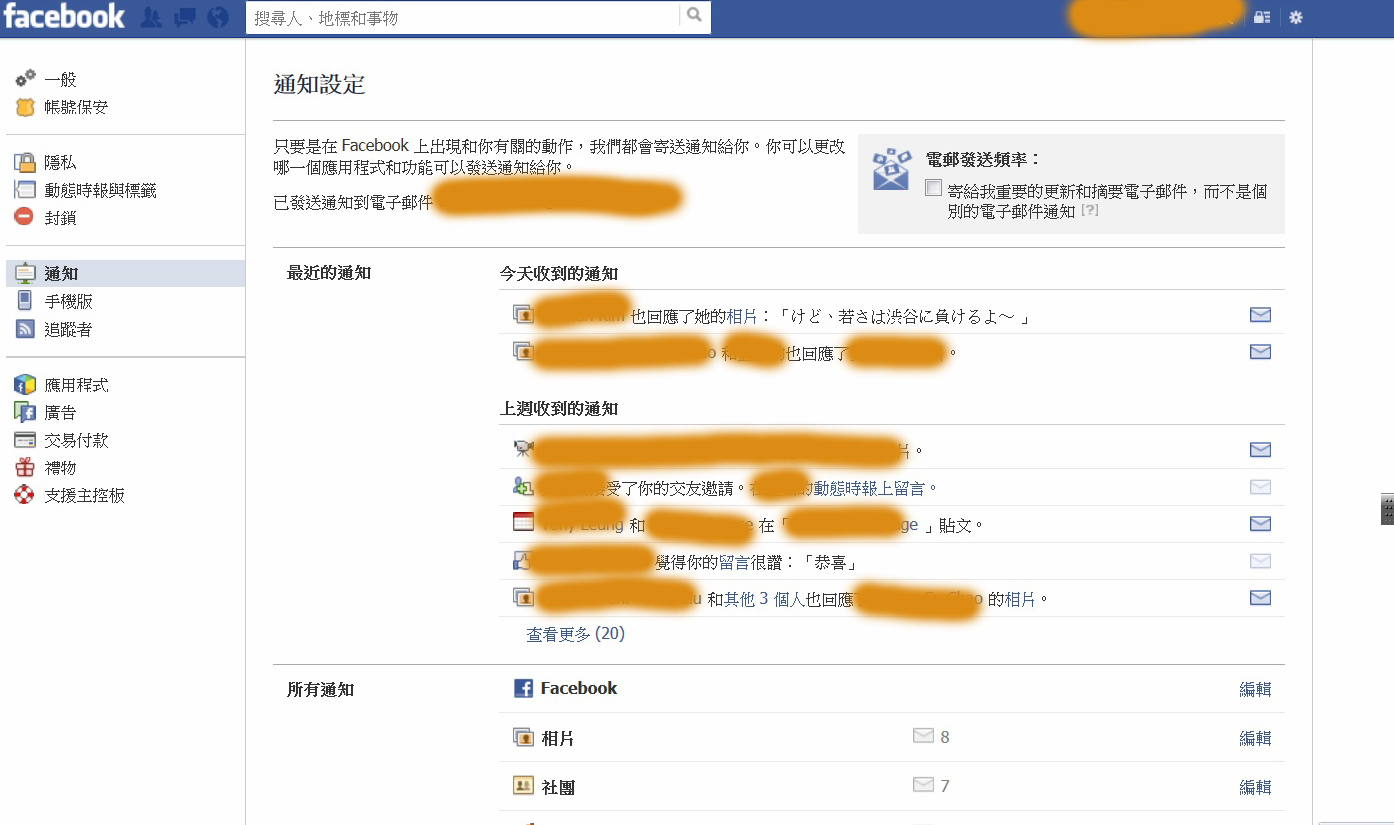Toggle email icon for first last-week notification

click(1260, 450)
